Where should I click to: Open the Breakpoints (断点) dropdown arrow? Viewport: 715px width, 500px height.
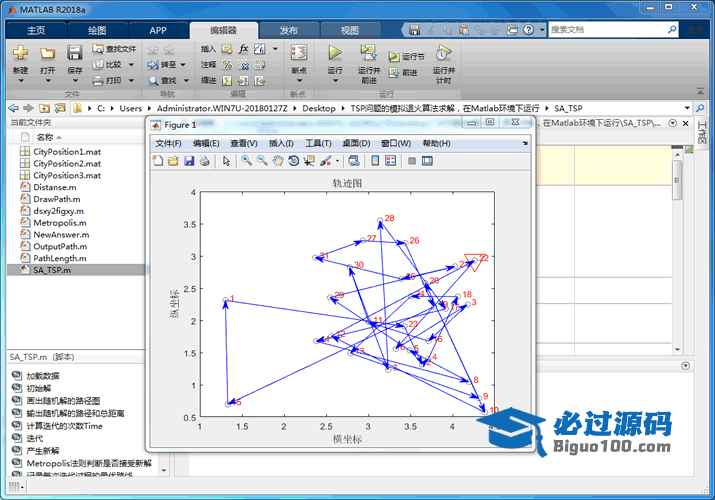pyautogui.click(x=299, y=81)
